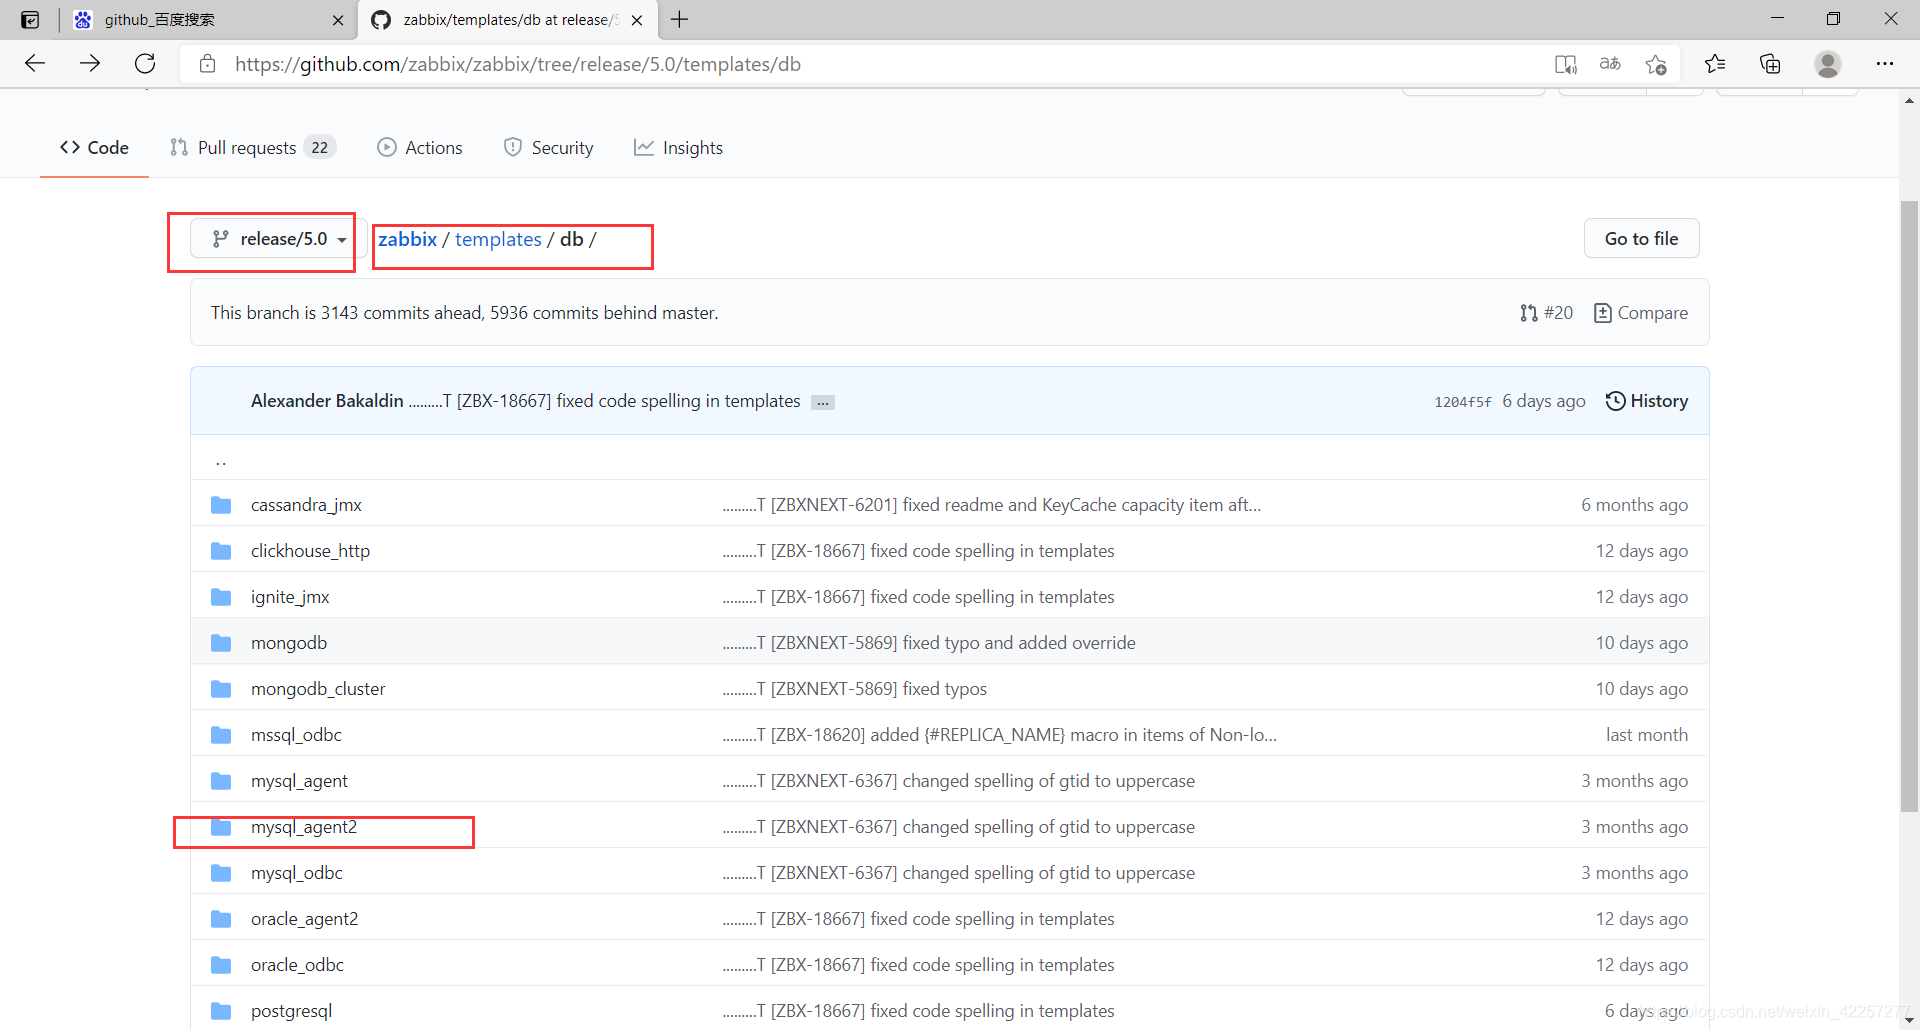
Task: Expand the release/5.0 branch dropdown
Action: 279,239
